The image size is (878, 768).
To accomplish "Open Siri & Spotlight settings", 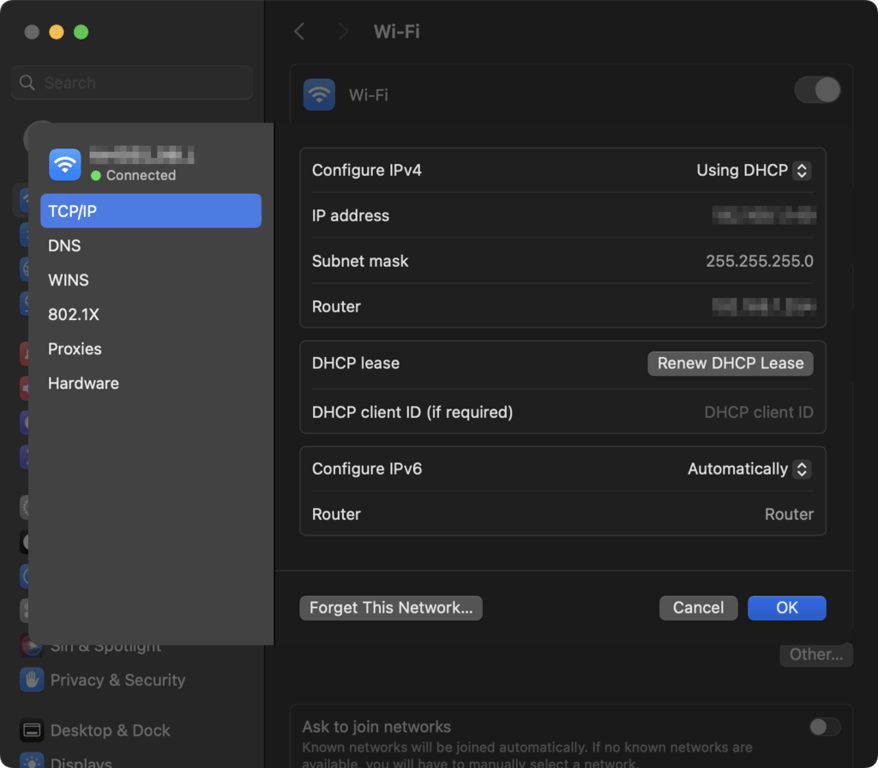I will [x=100, y=645].
